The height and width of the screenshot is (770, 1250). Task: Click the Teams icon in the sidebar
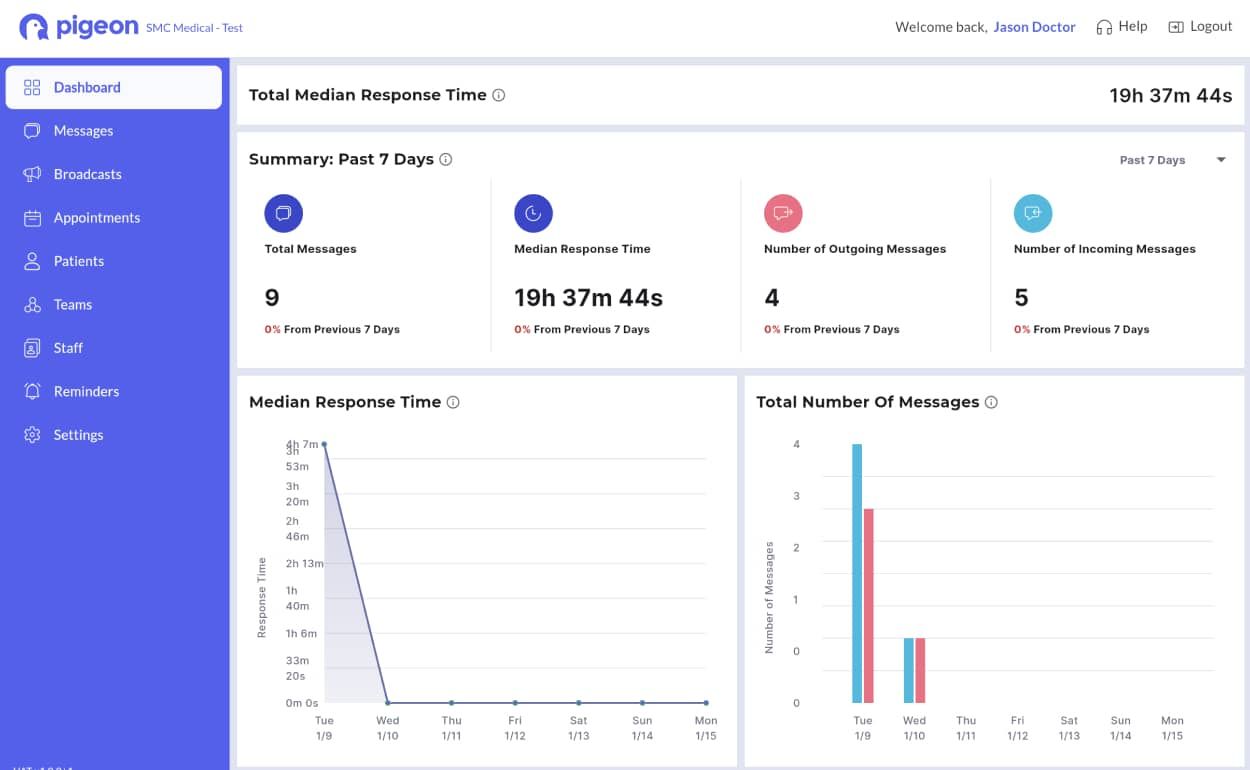click(31, 304)
